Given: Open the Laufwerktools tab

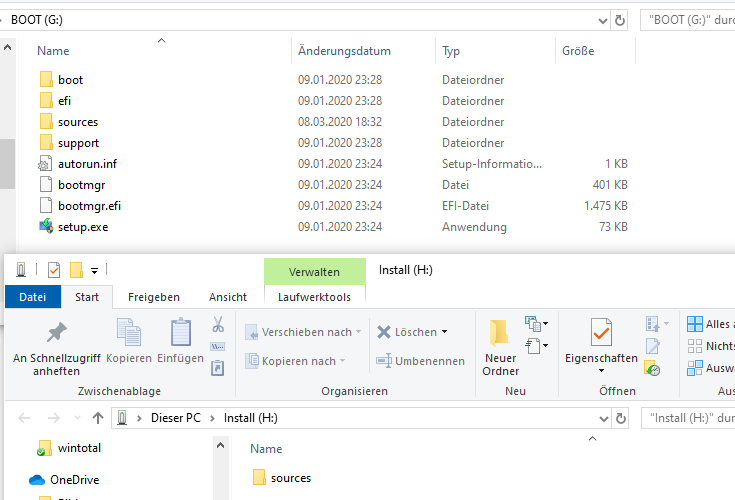Looking at the screenshot, I should pos(314,297).
